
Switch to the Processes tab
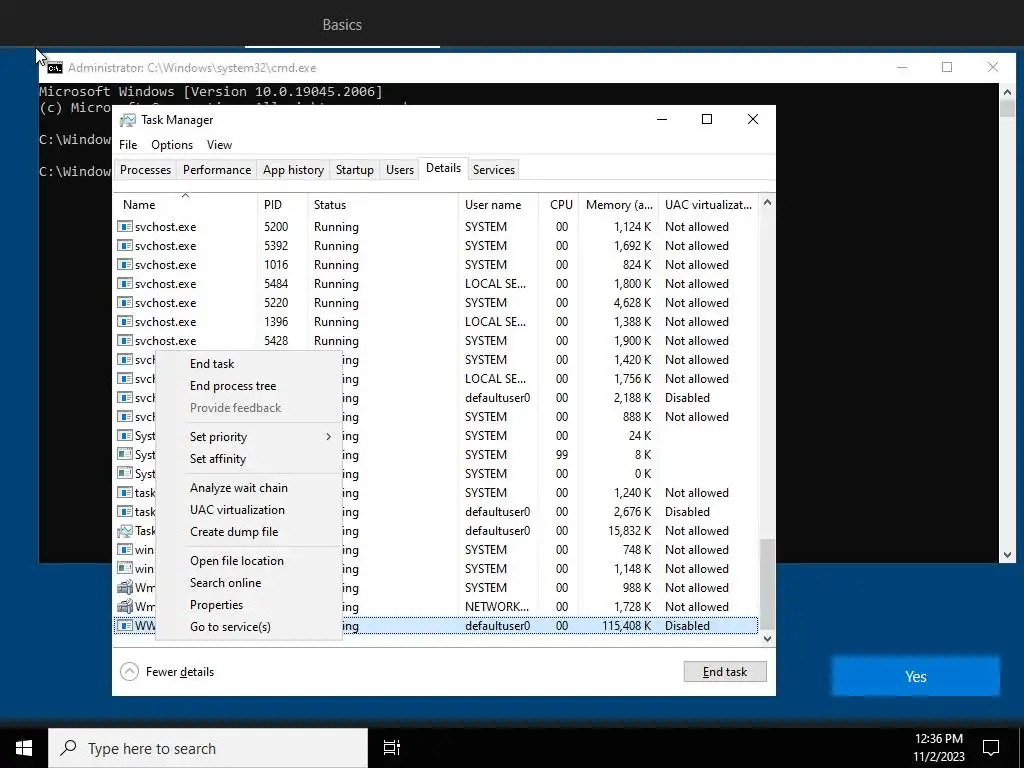pos(145,170)
